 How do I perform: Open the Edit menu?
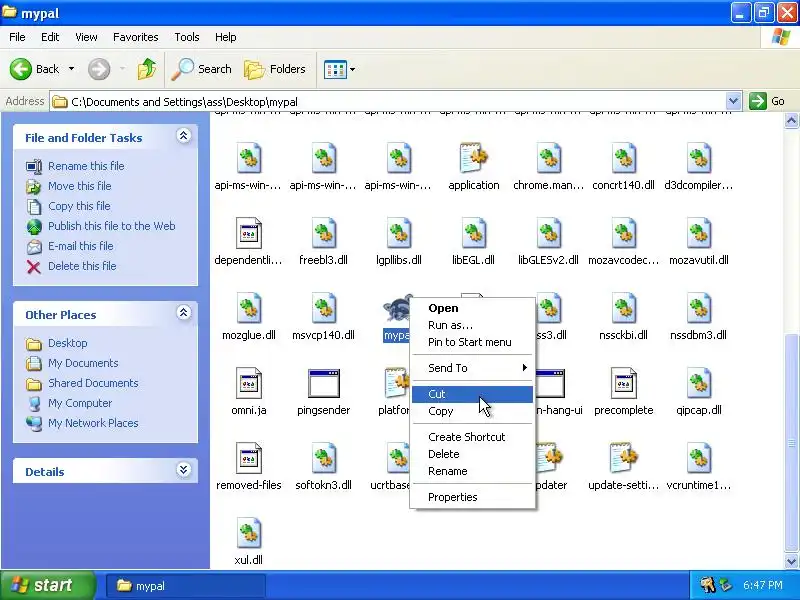tap(50, 37)
